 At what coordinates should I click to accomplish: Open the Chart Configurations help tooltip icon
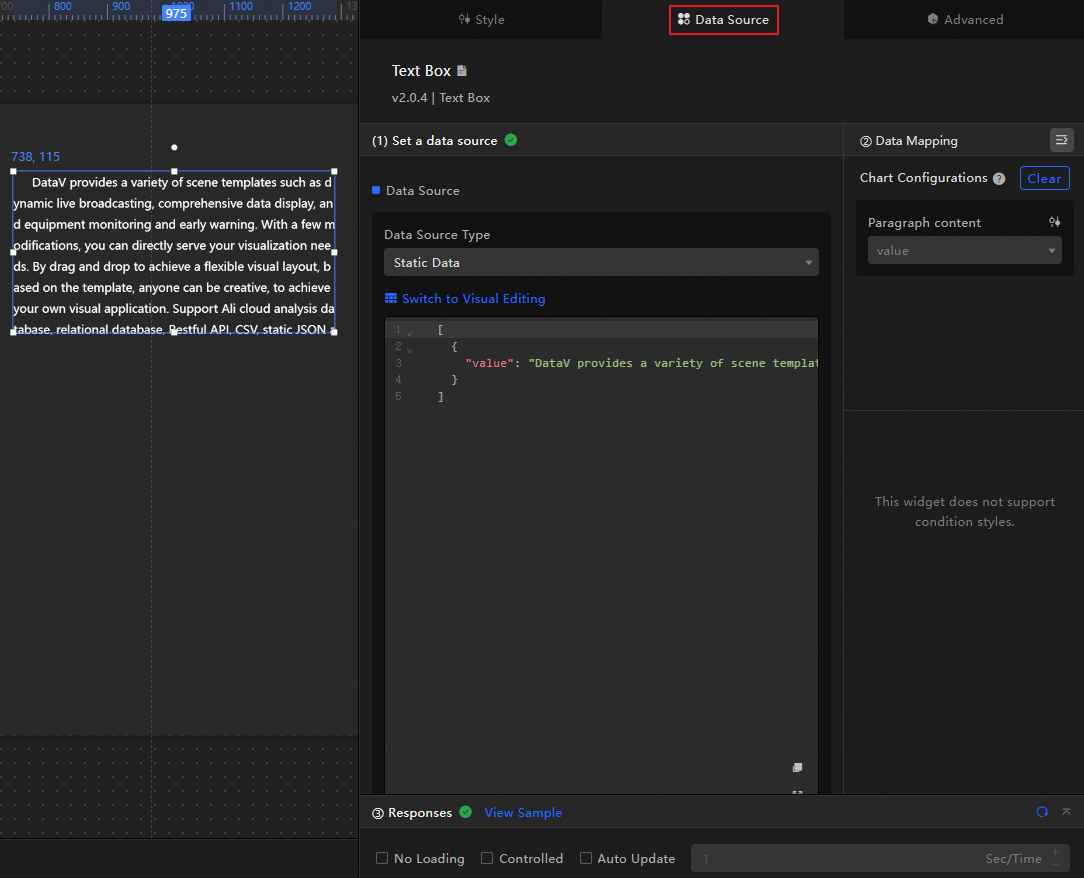[x=999, y=179]
